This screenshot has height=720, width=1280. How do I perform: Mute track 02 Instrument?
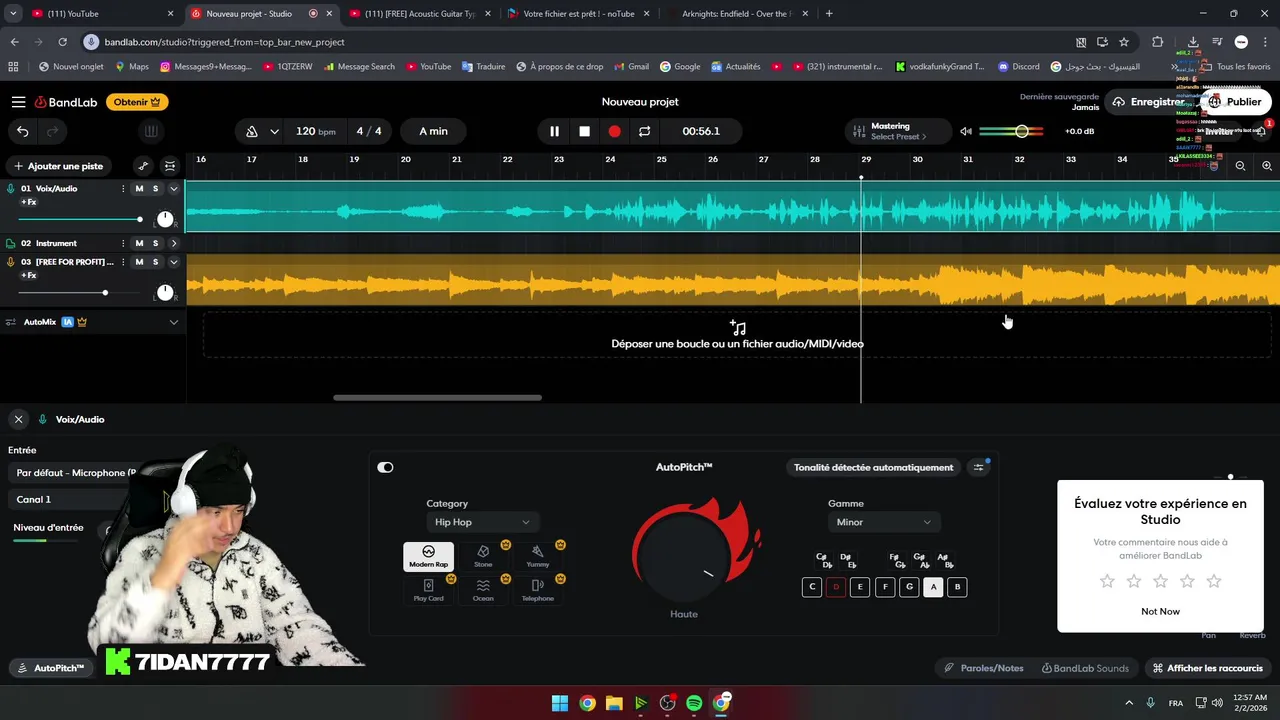(x=139, y=243)
